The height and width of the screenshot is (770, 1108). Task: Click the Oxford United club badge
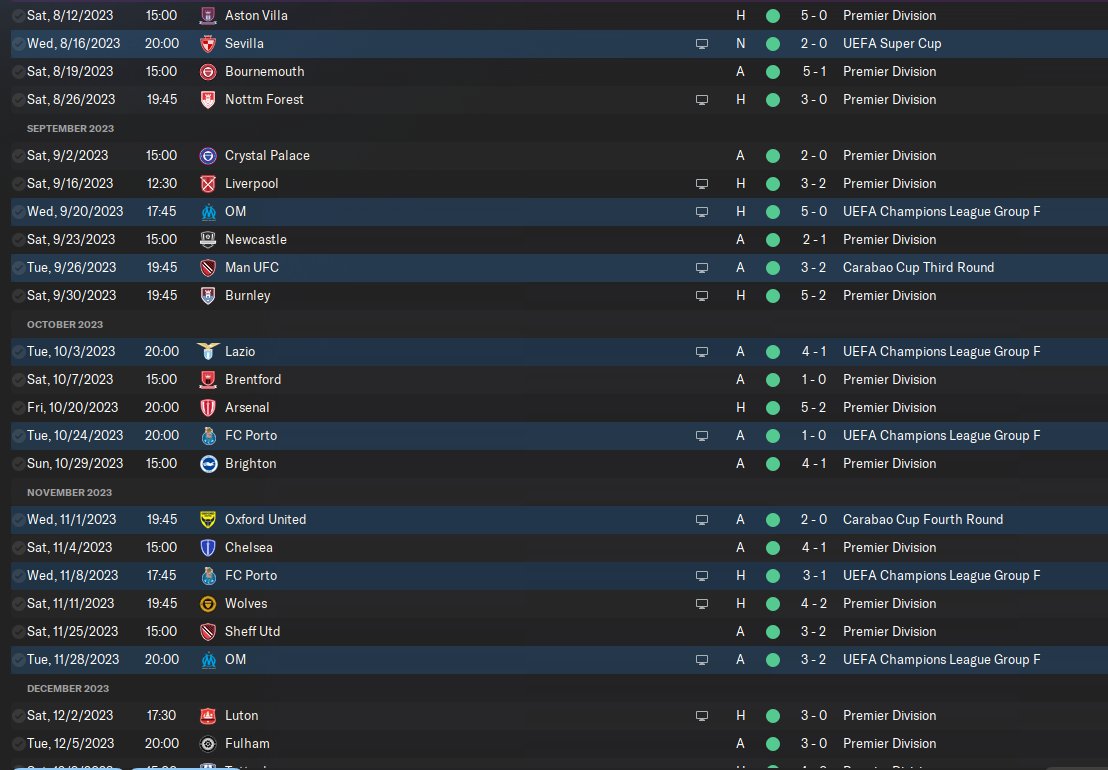[208, 519]
